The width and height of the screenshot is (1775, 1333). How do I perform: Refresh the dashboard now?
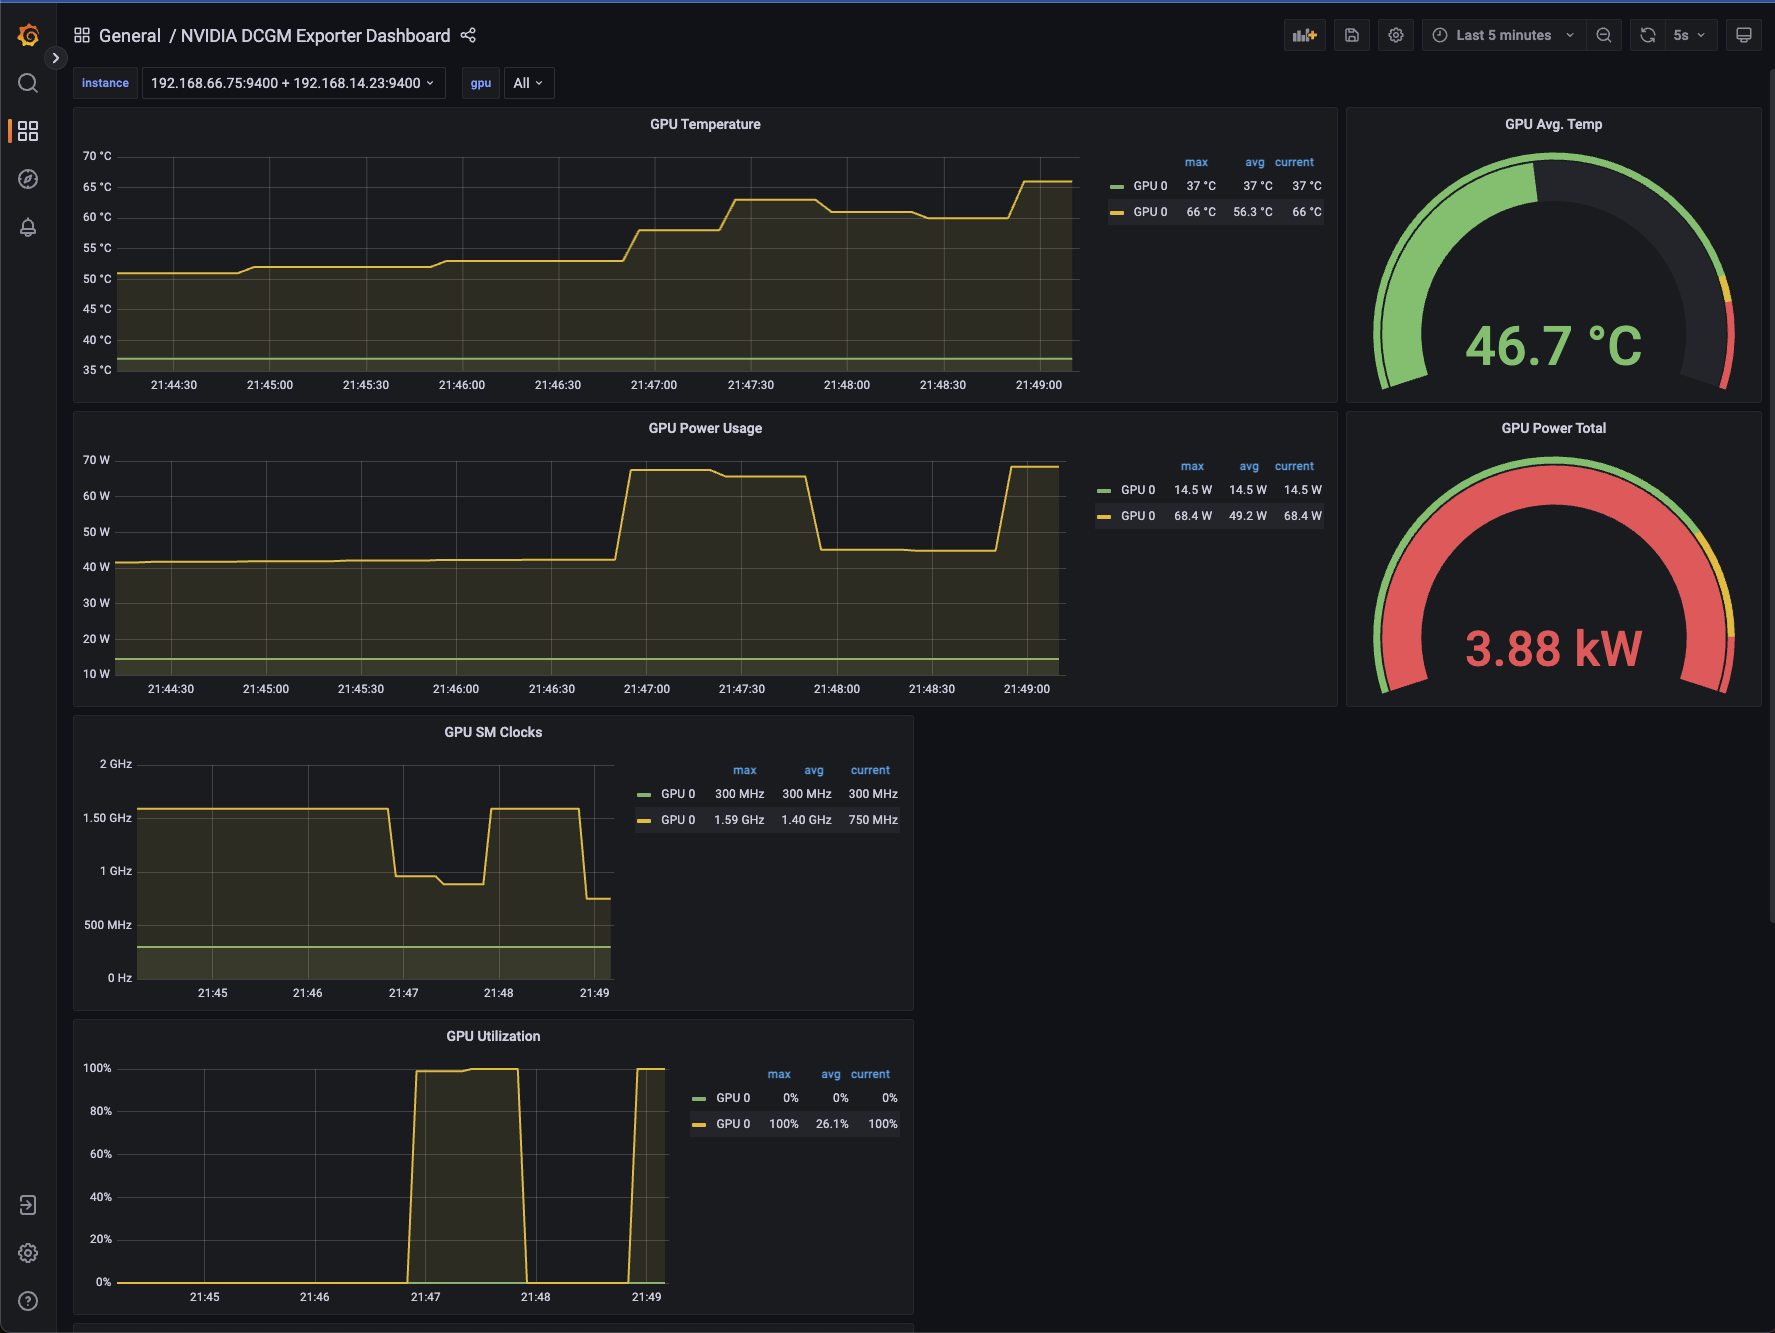tap(1647, 35)
